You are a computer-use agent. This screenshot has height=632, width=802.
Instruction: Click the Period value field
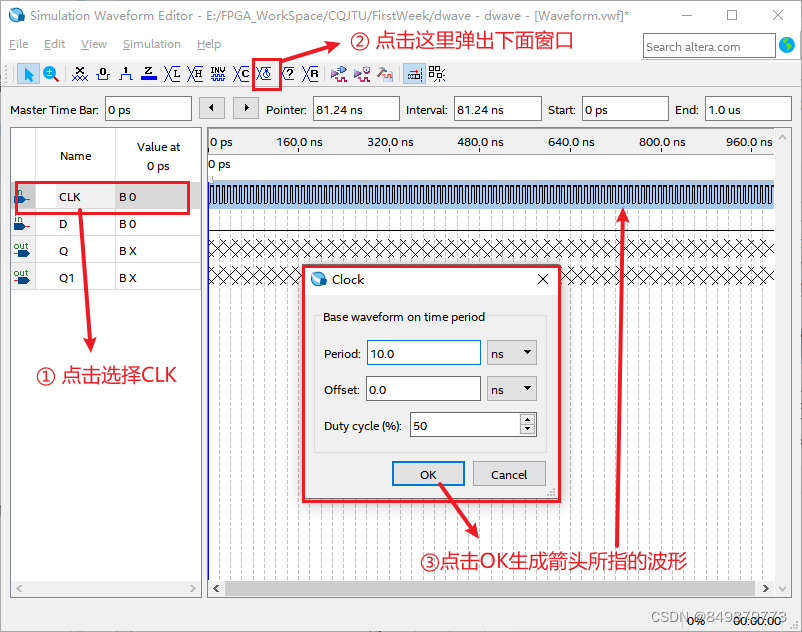click(424, 353)
